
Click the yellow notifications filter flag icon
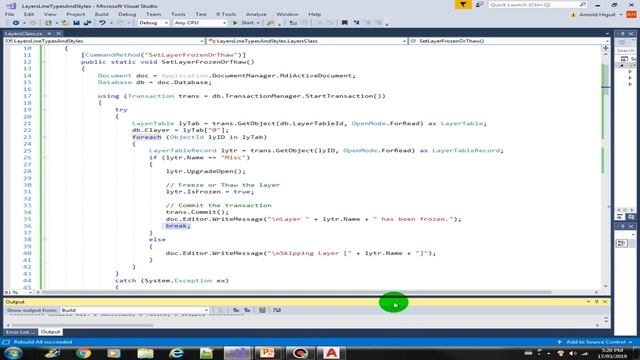463,4
